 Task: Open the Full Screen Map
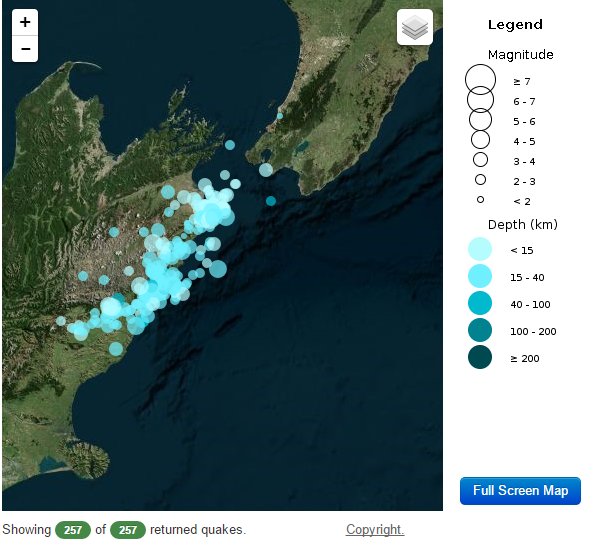point(520,491)
